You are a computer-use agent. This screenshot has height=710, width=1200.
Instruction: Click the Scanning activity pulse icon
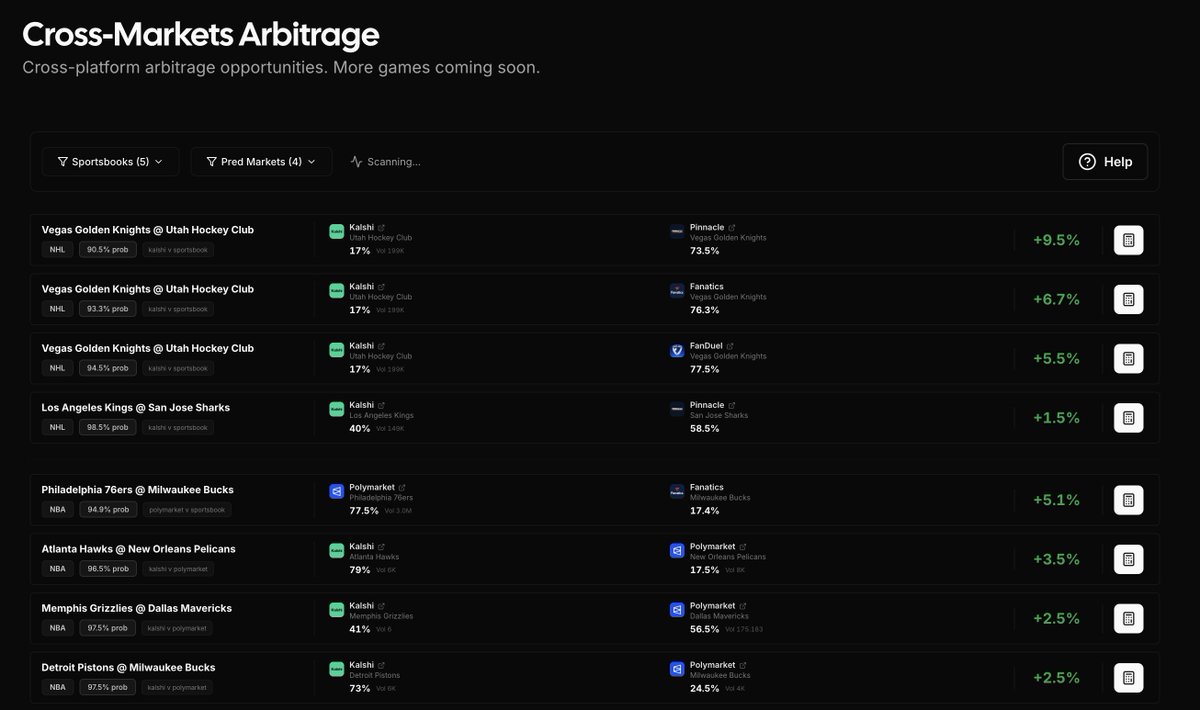point(356,162)
